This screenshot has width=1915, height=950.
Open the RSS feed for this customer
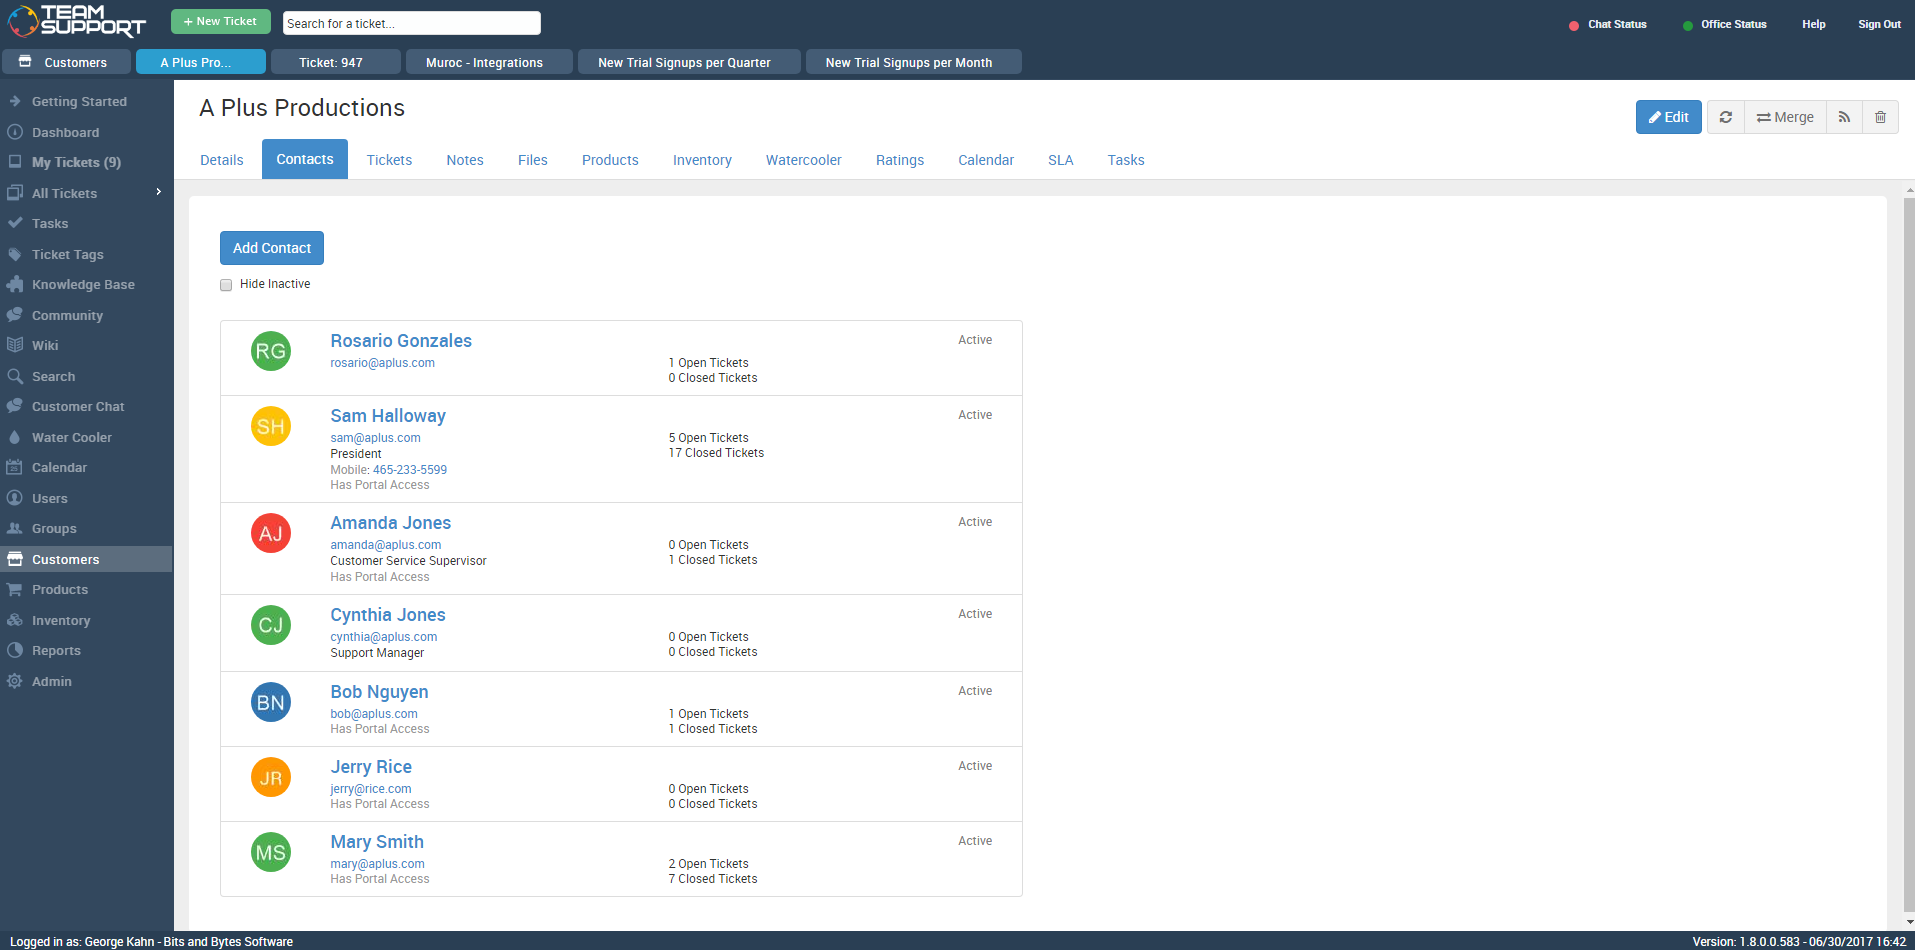pyautogui.click(x=1843, y=117)
